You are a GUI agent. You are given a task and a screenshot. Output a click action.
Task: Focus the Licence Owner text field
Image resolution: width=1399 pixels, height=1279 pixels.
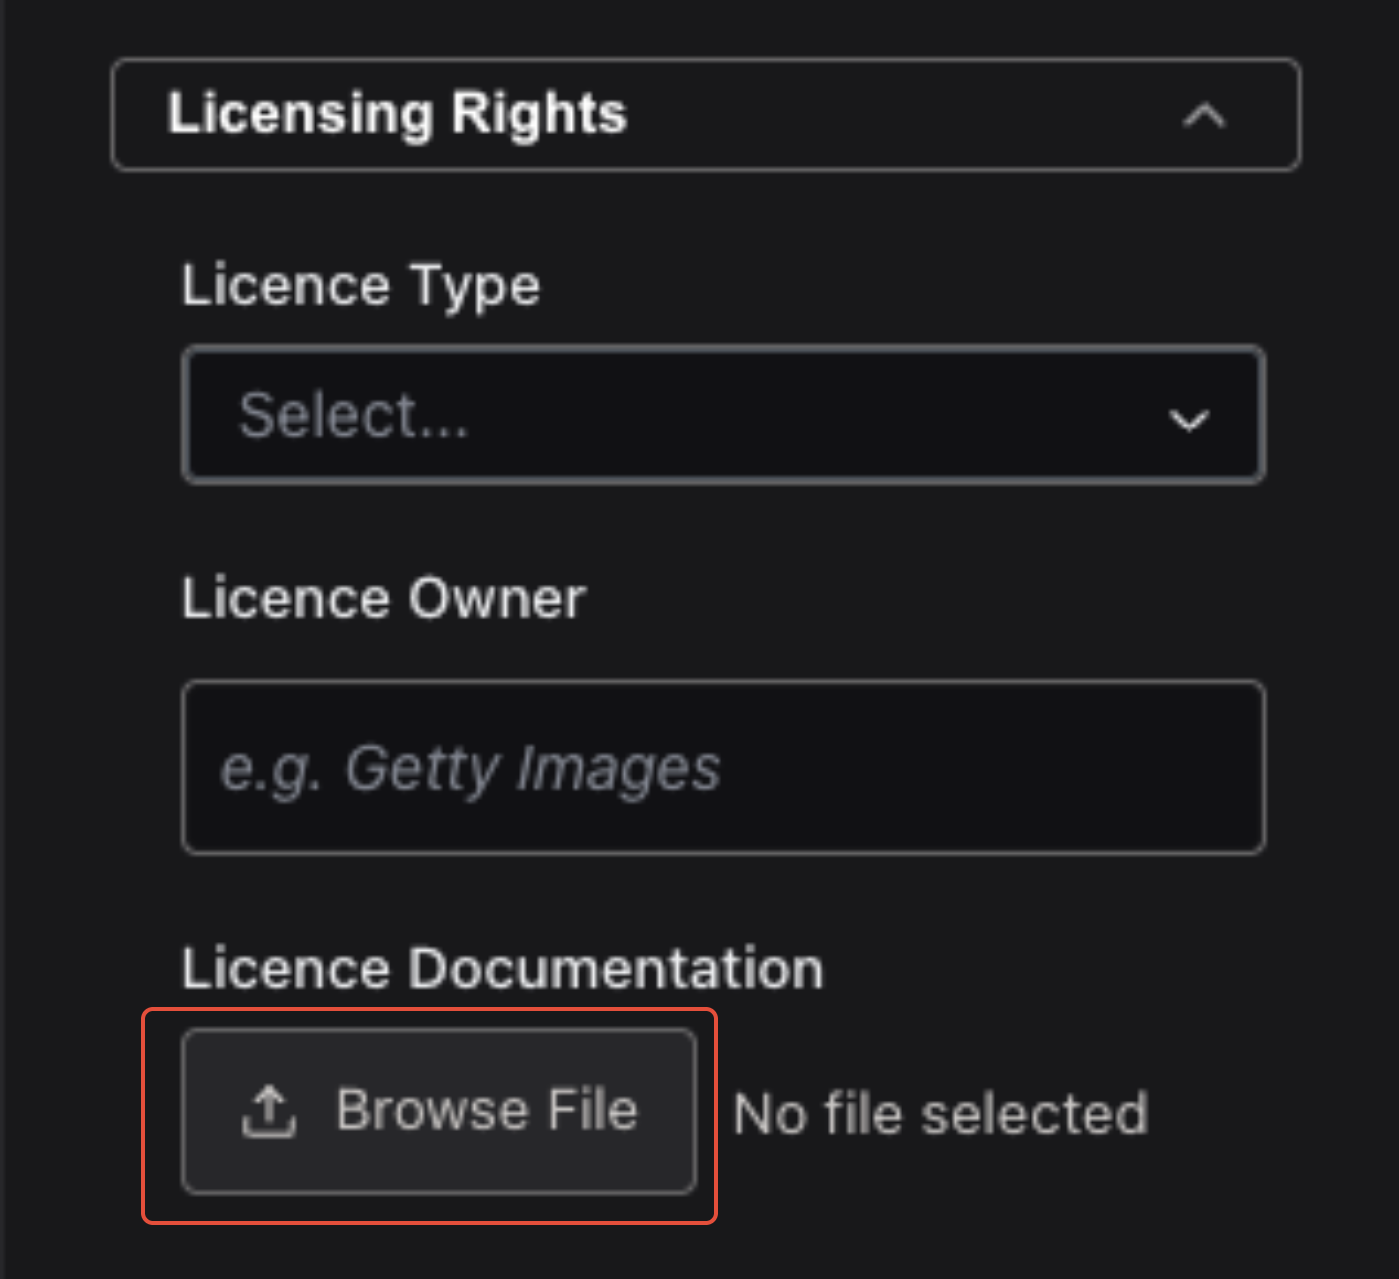[724, 767]
